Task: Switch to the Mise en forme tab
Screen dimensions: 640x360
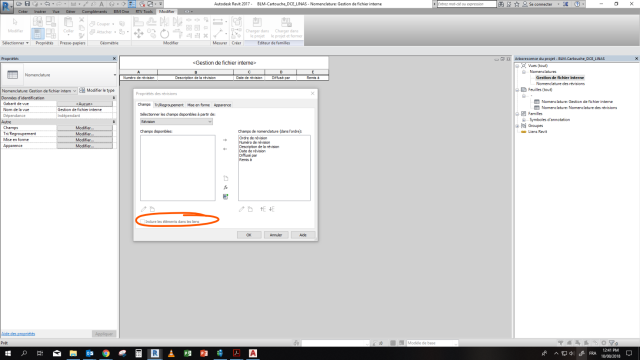Action: pos(198,105)
